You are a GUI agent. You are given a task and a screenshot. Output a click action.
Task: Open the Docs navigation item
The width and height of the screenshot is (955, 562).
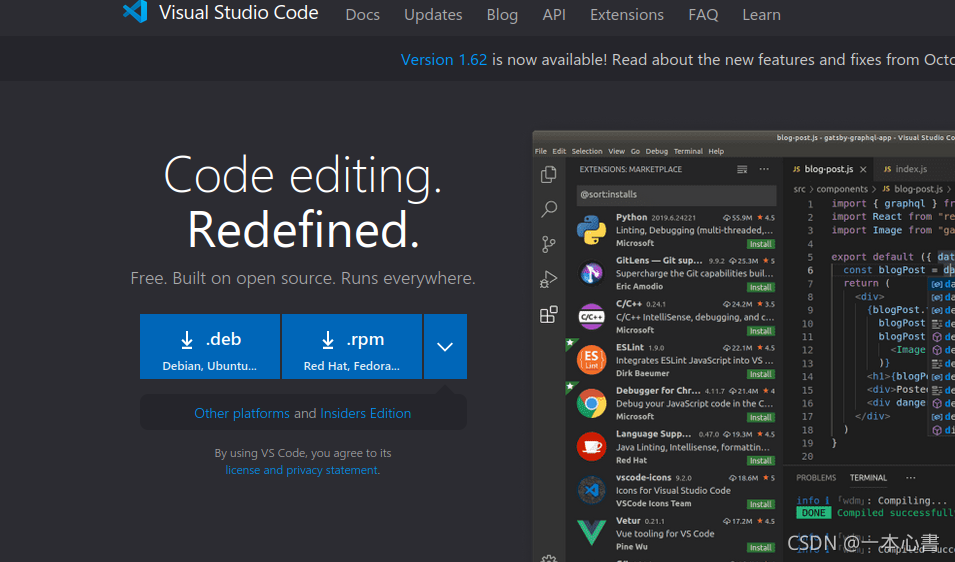click(362, 15)
